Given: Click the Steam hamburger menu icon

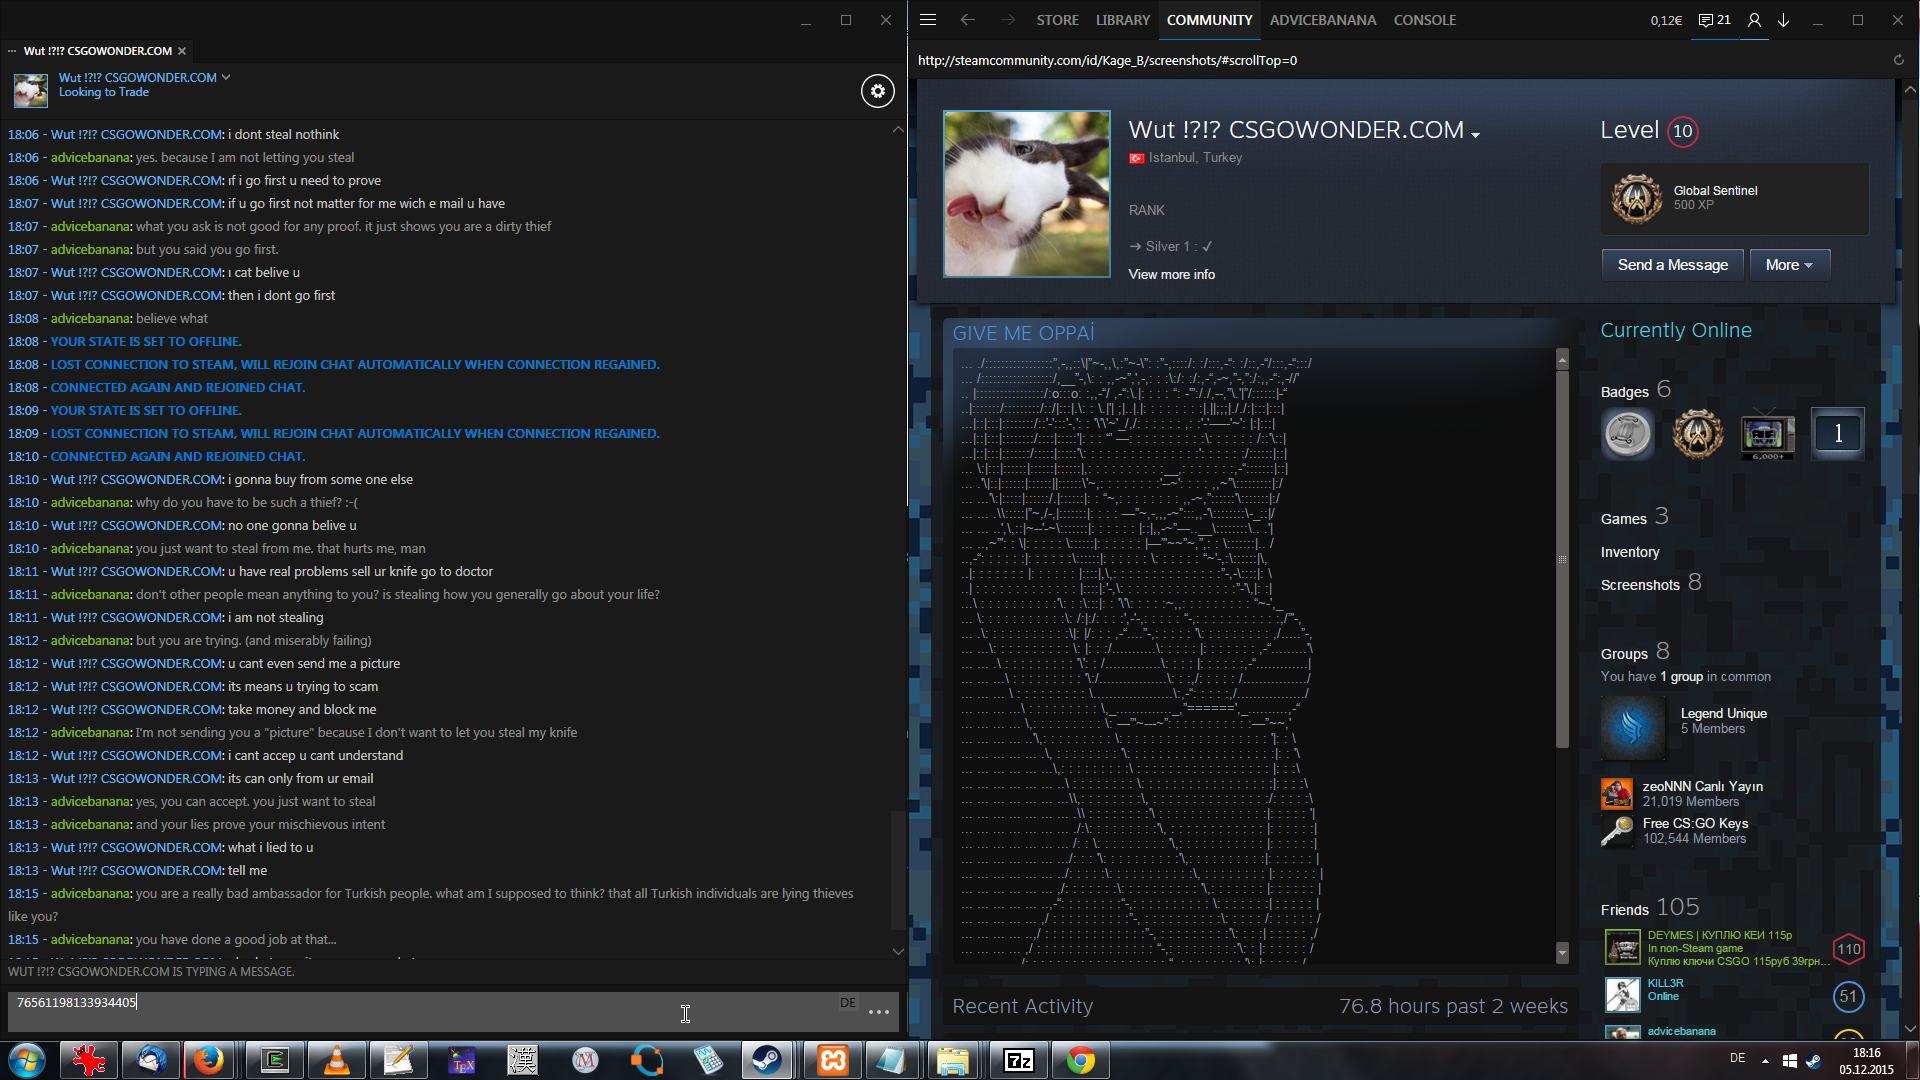Looking at the screenshot, I should (x=928, y=20).
